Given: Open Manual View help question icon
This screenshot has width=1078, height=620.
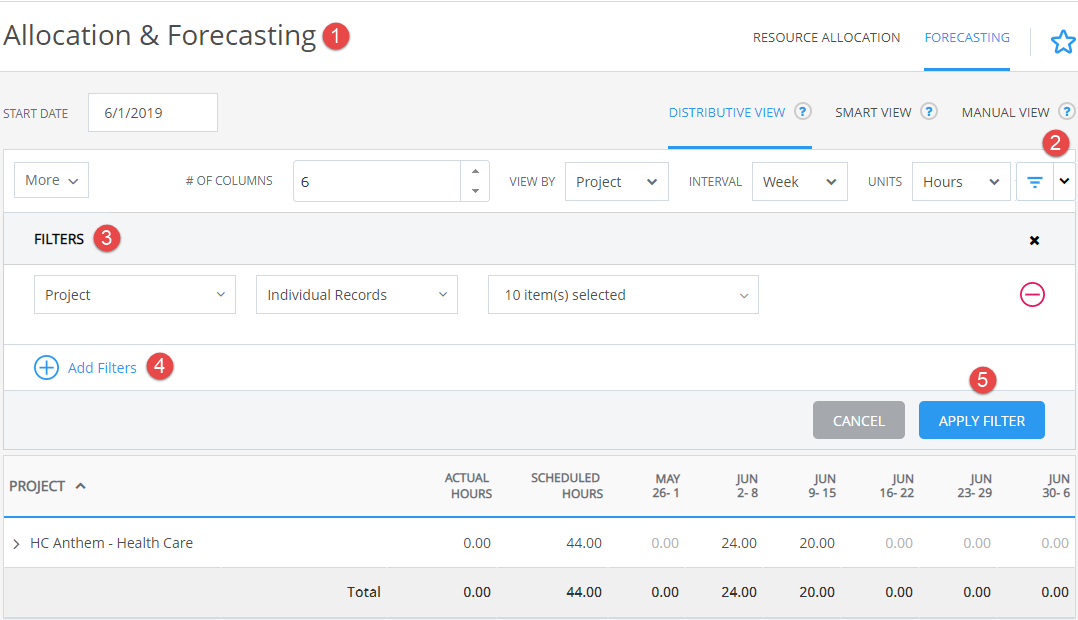Looking at the screenshot, I should coord(1066,111).
